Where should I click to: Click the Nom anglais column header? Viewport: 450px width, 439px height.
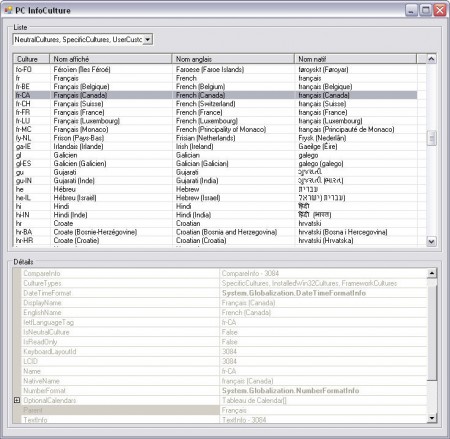pos(233,59)
